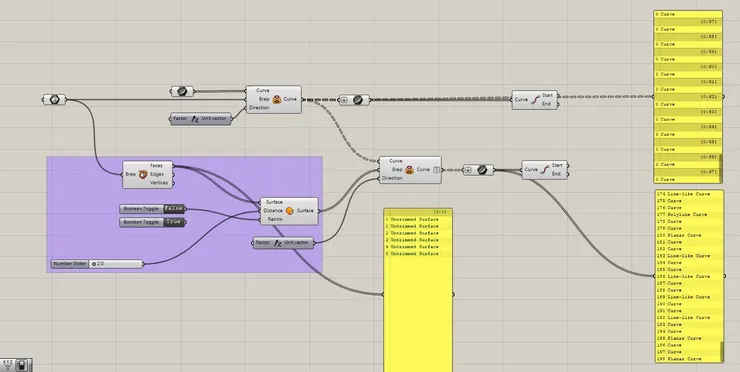Click the "174 Line-like Curve" row
The width and height of the screenshot is (740, 372).
click(x=689, y=194)
